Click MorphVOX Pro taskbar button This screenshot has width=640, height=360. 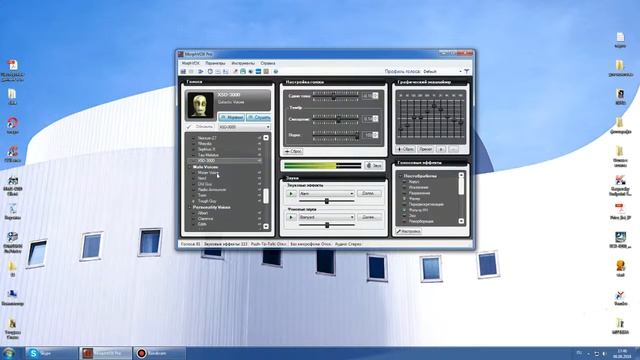pos(105,353)
